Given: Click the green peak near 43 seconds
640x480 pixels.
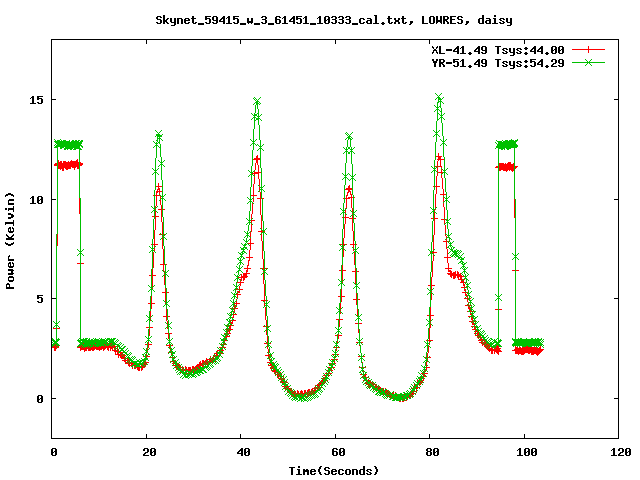Looking at the screenshot, I should point(257,101).
